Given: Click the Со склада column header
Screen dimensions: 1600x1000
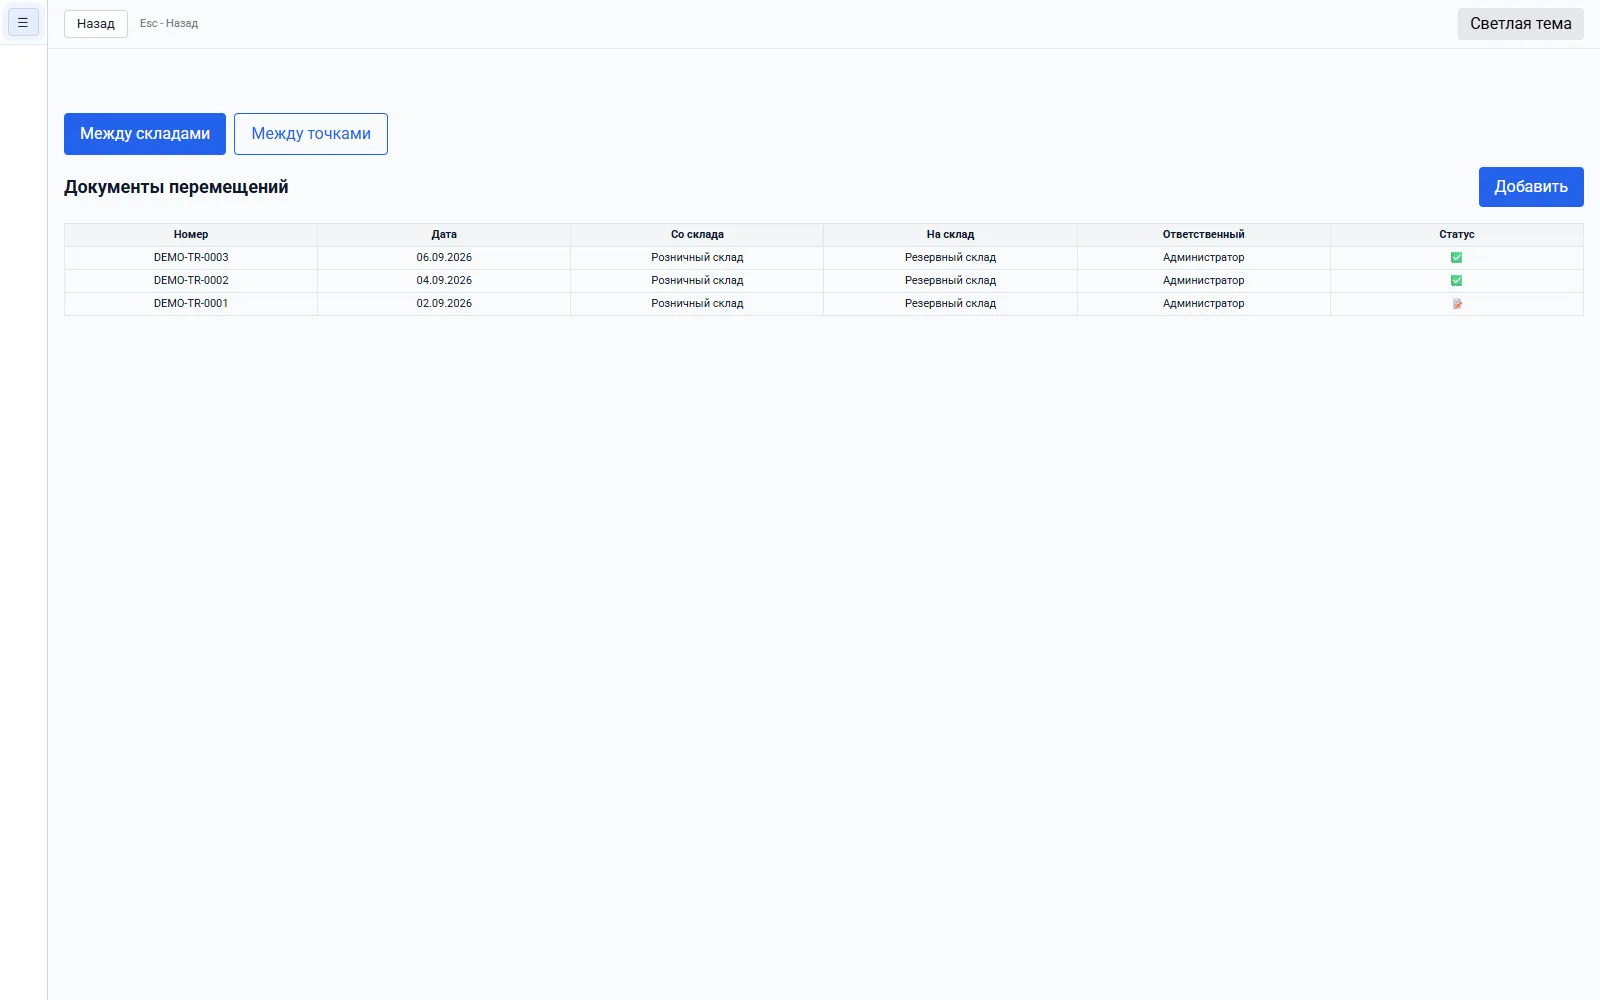Looking at the screenshot, I should 697,235.
